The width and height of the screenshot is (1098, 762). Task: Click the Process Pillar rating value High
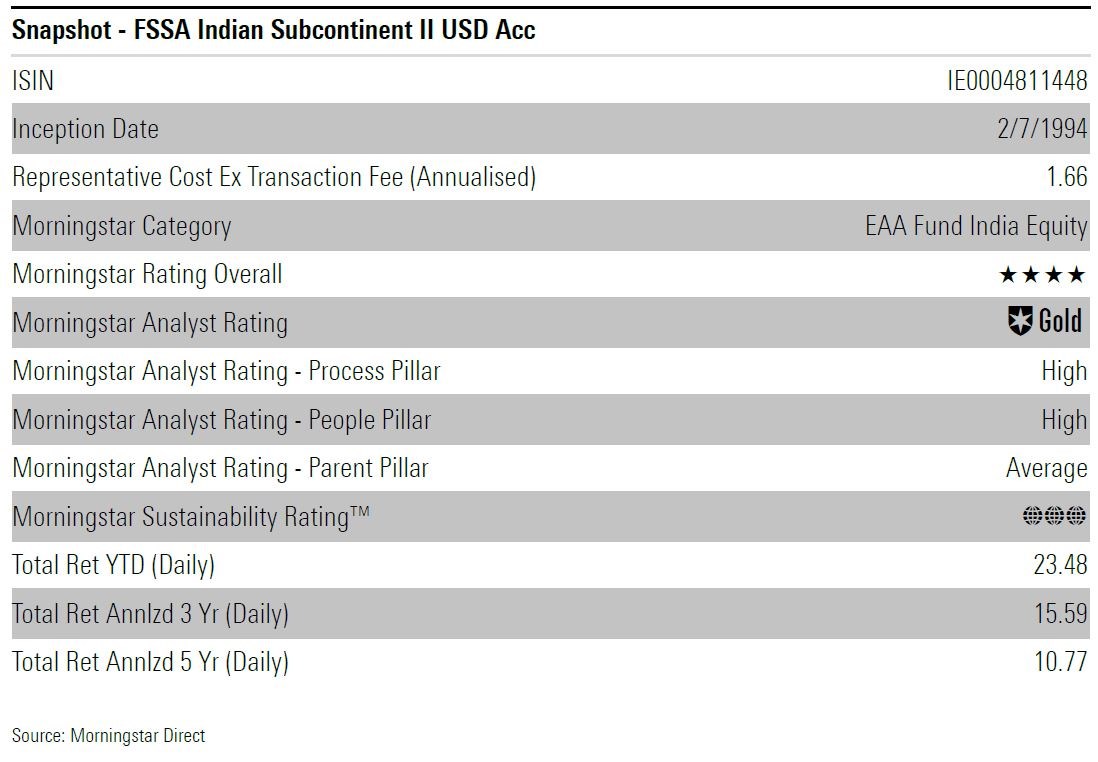(x=1064, y=371)
